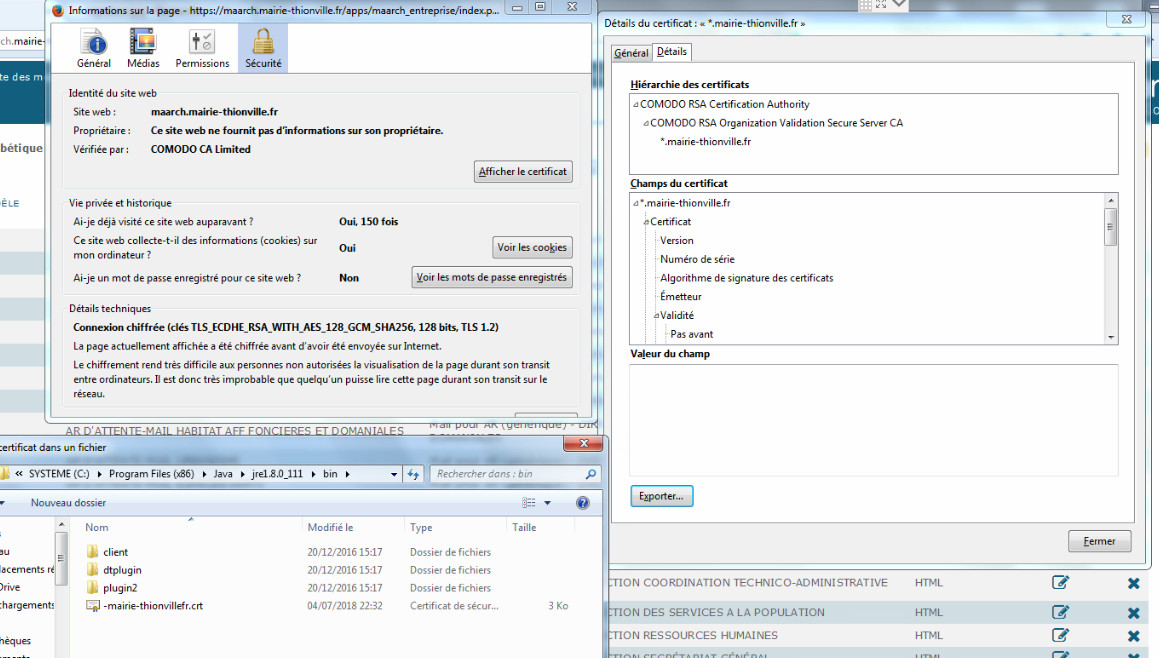Switch to the Général tab of certificate details
Viewport: 1159px width, 658px height.
click(631, 52)
